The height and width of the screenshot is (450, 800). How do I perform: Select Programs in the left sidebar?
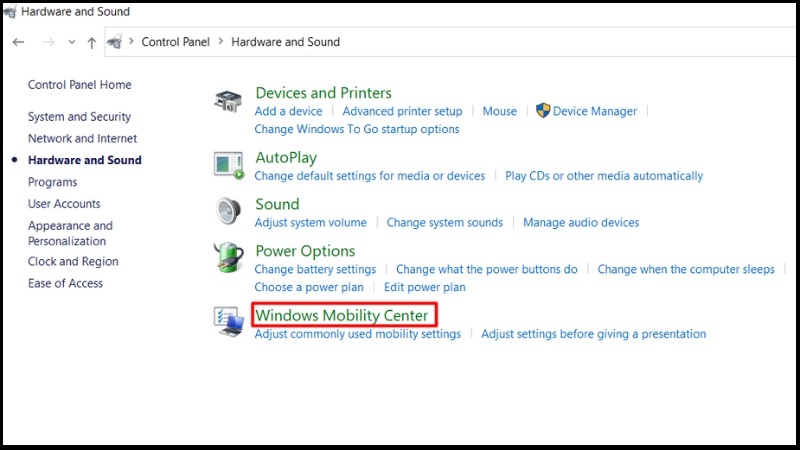click(53, 182)
